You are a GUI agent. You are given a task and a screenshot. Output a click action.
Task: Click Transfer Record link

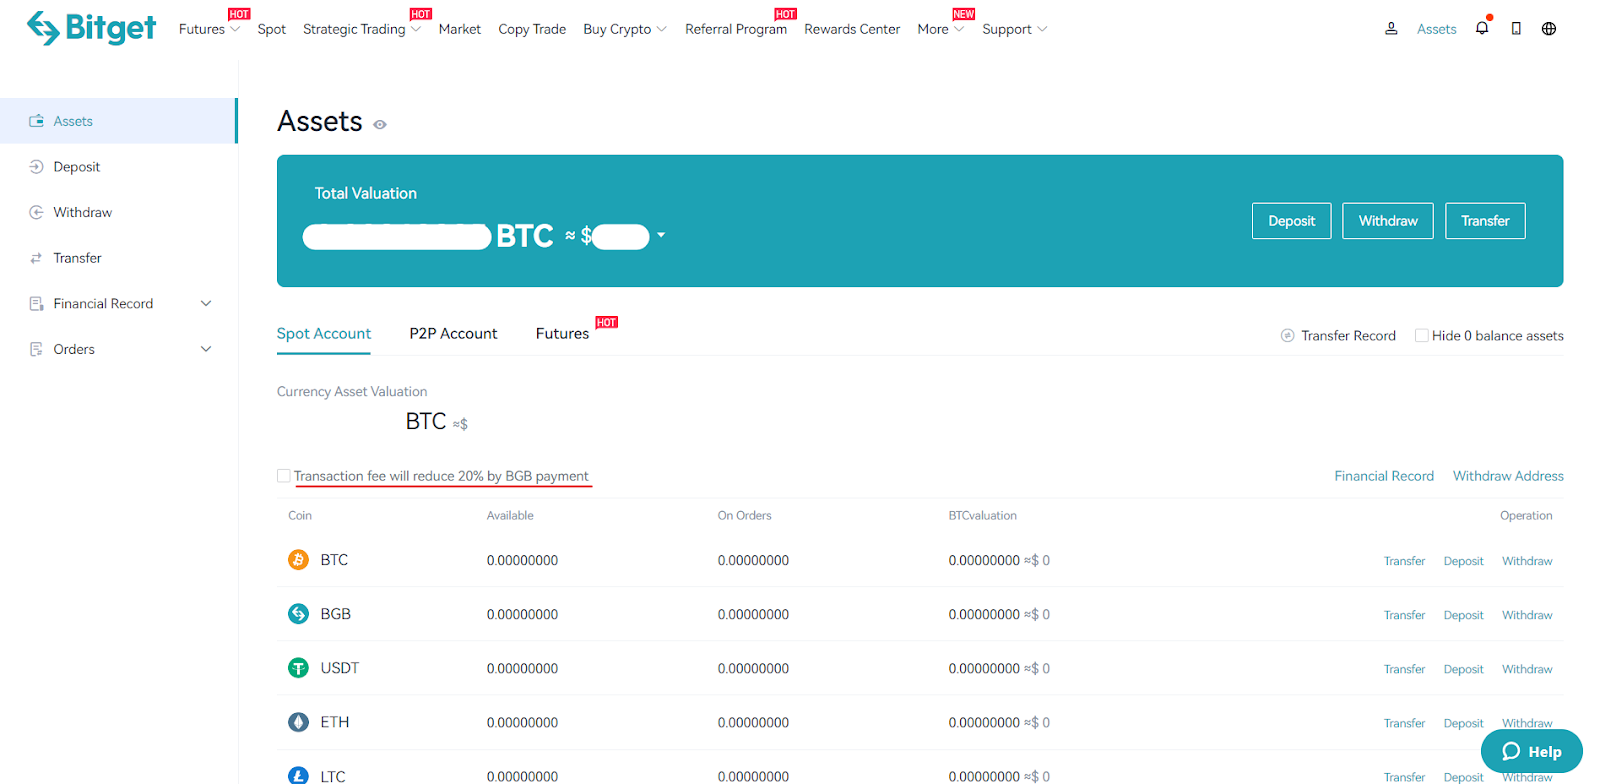(1348, 336)
